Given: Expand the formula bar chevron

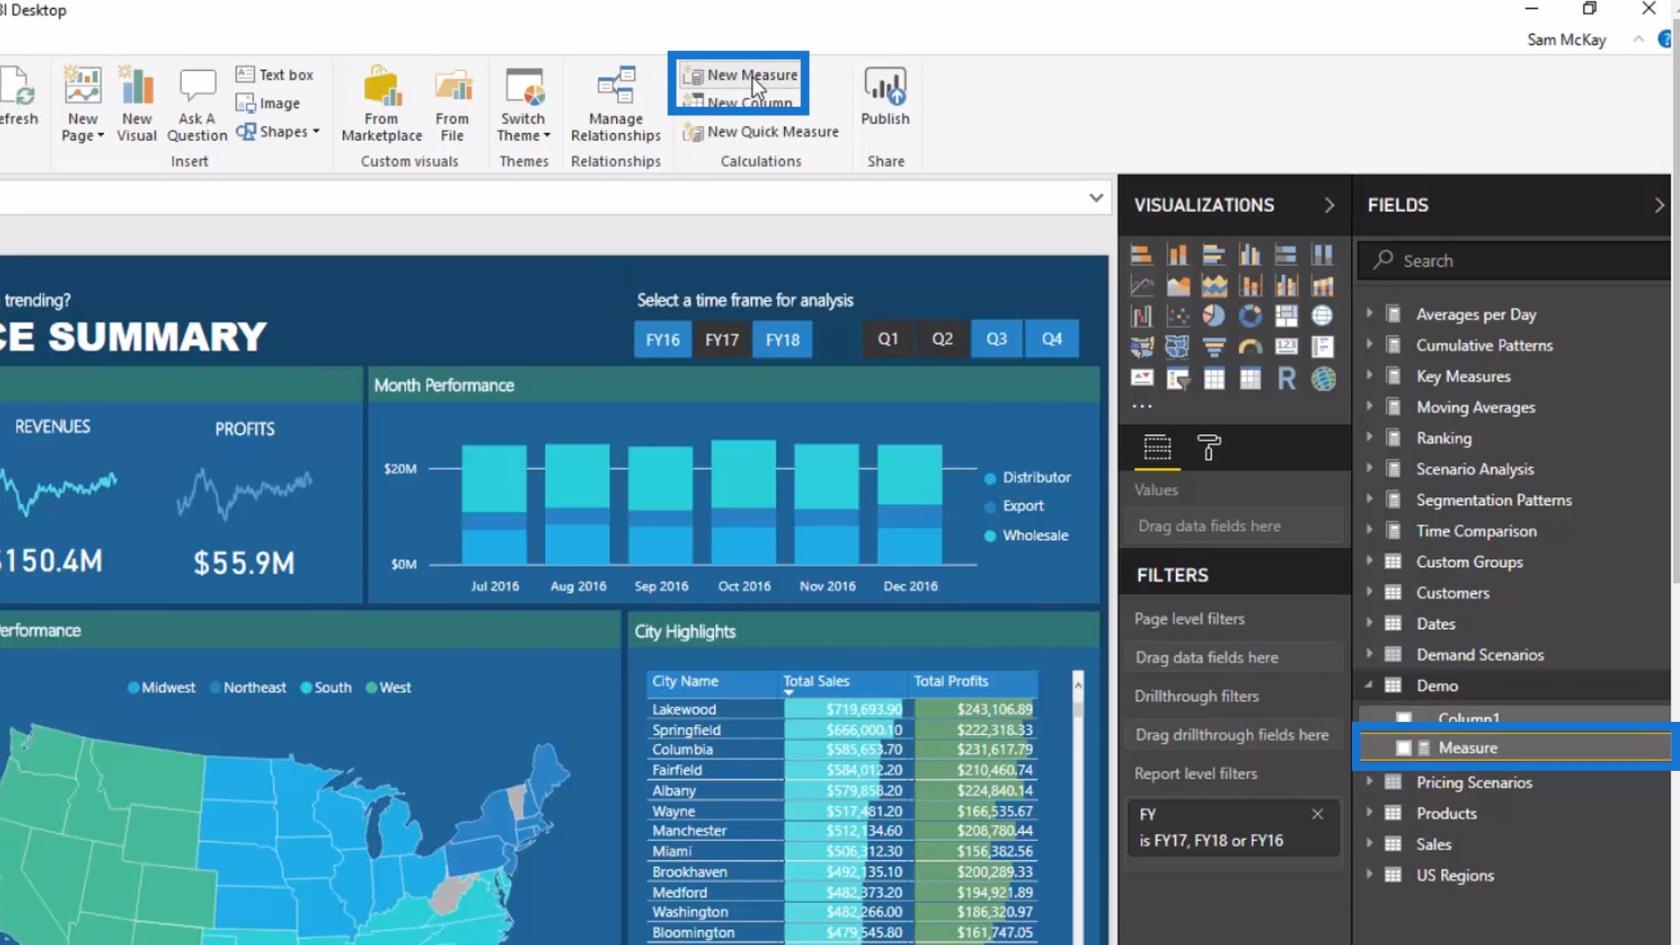Looking at the screenshot, I should pos(1096,198).
